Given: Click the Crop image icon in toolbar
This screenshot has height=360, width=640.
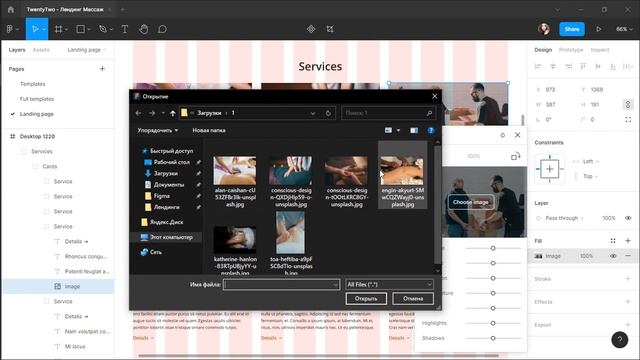Looking at the screenshot, I should click(x=330, y=29).
